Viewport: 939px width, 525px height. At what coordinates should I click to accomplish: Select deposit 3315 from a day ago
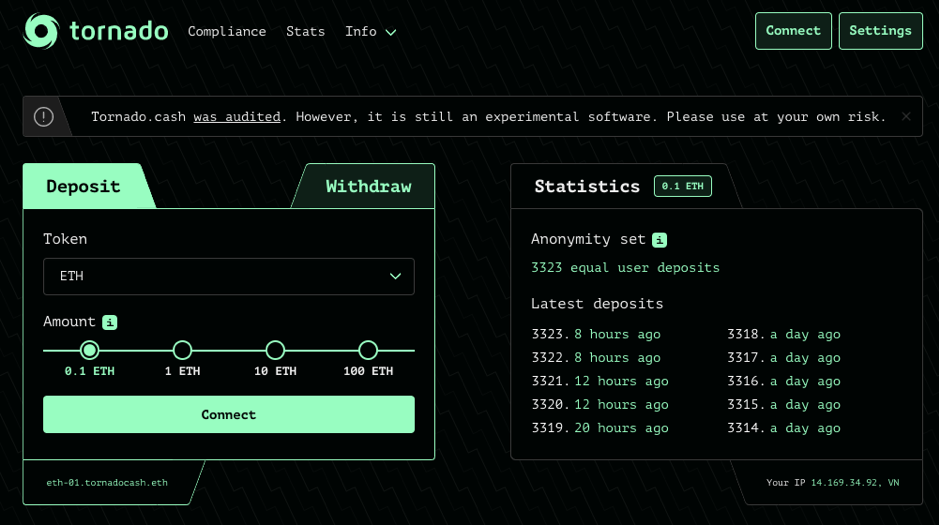[x=784, y=405]
